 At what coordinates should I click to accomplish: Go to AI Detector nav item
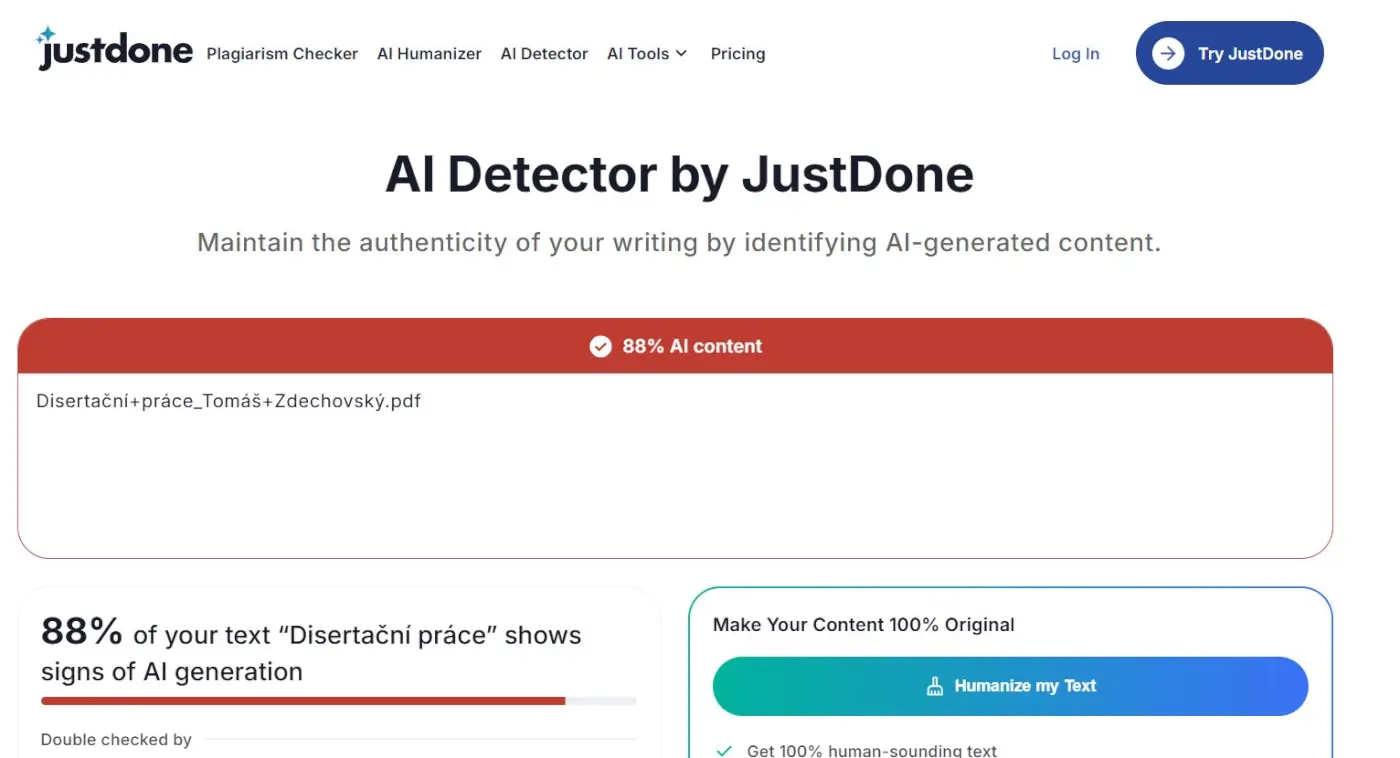pos(544,54)
